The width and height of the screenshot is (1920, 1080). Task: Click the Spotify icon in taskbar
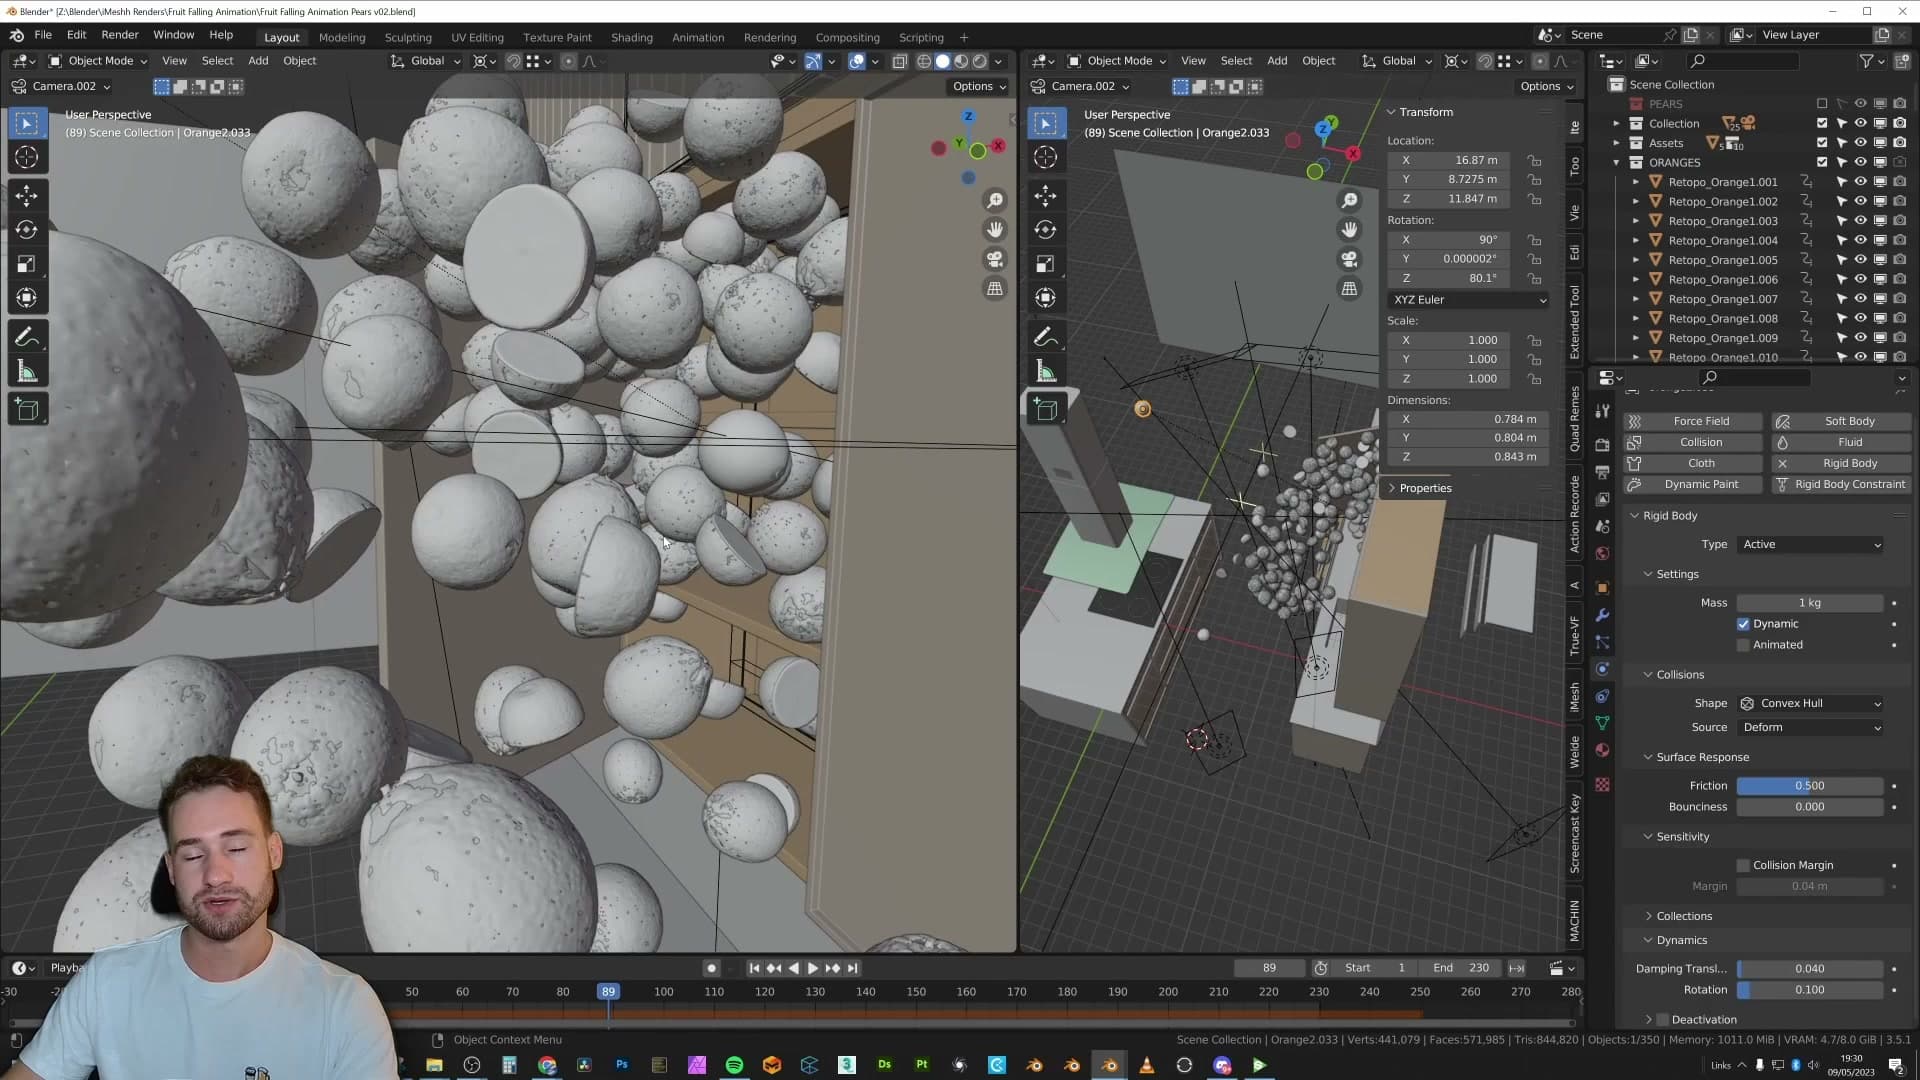coord(734,1065)
